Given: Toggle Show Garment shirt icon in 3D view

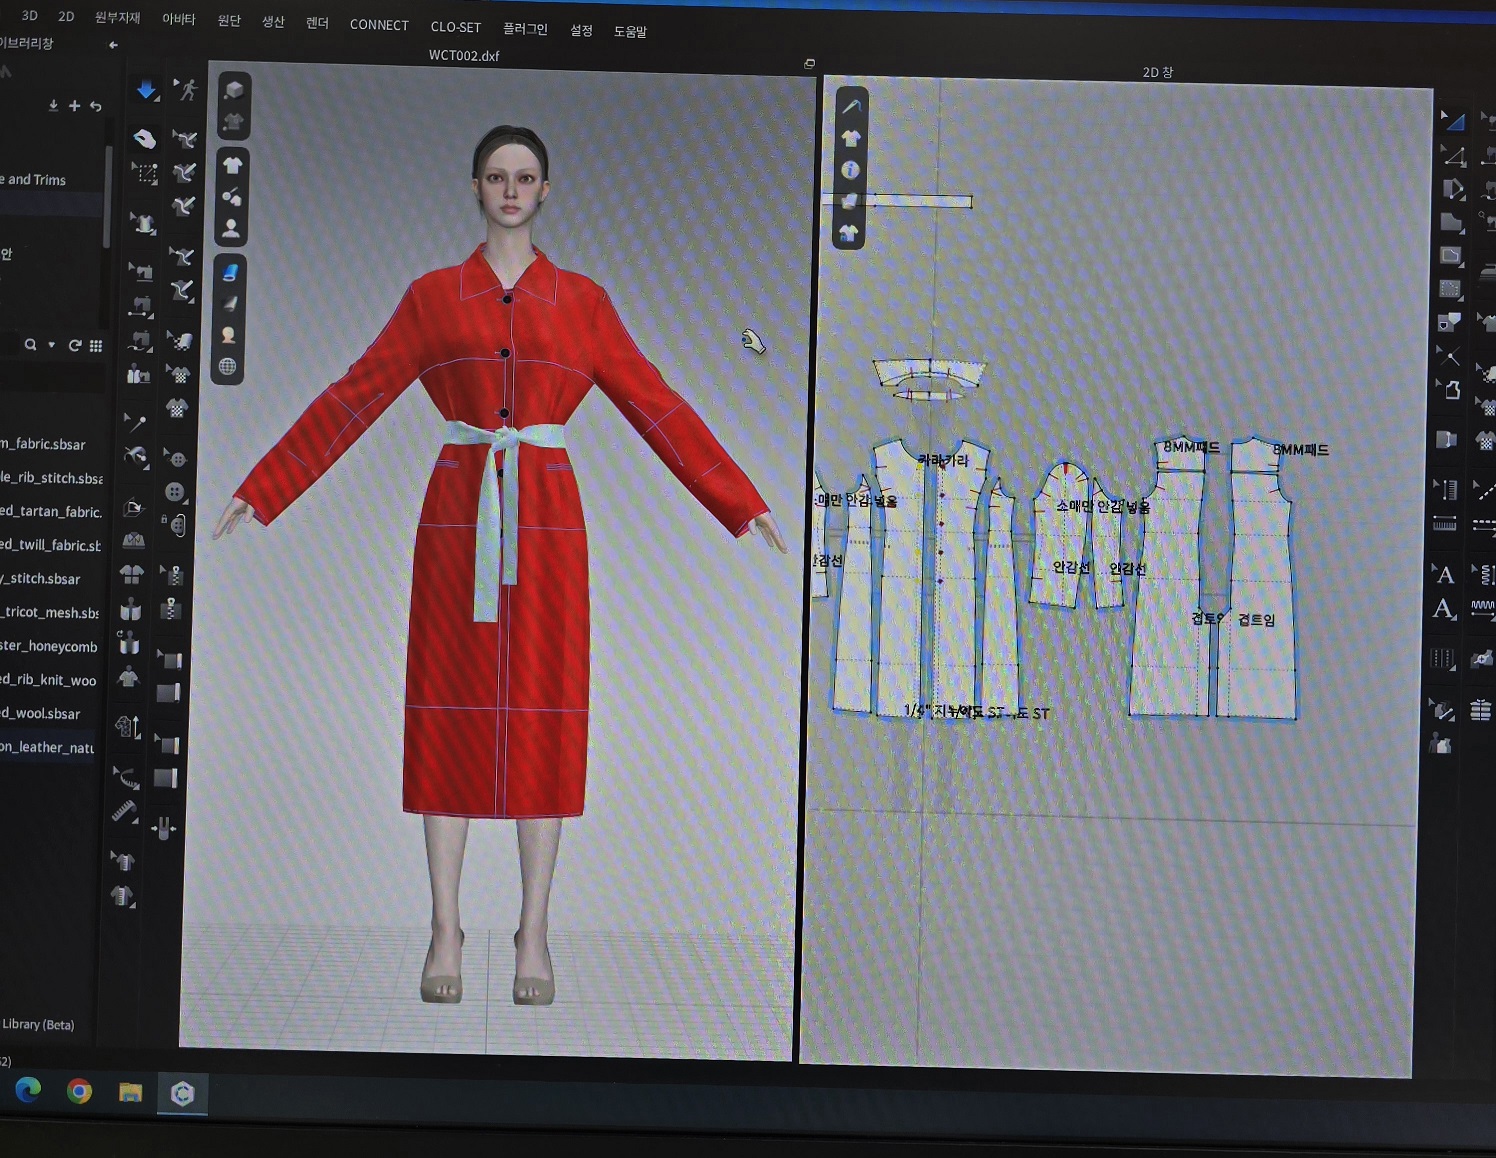Looking at the screenshot, I should (x=232, y=165).
